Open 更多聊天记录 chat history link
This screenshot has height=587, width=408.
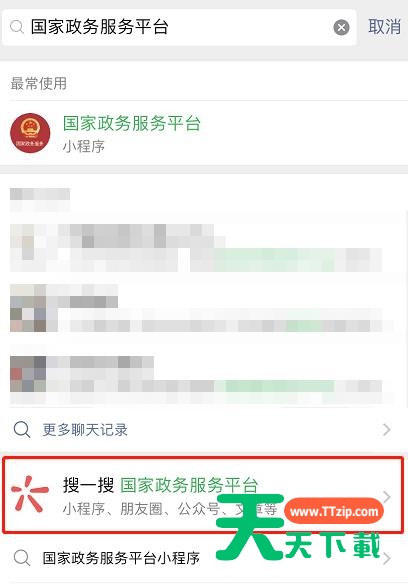point(85,430)
